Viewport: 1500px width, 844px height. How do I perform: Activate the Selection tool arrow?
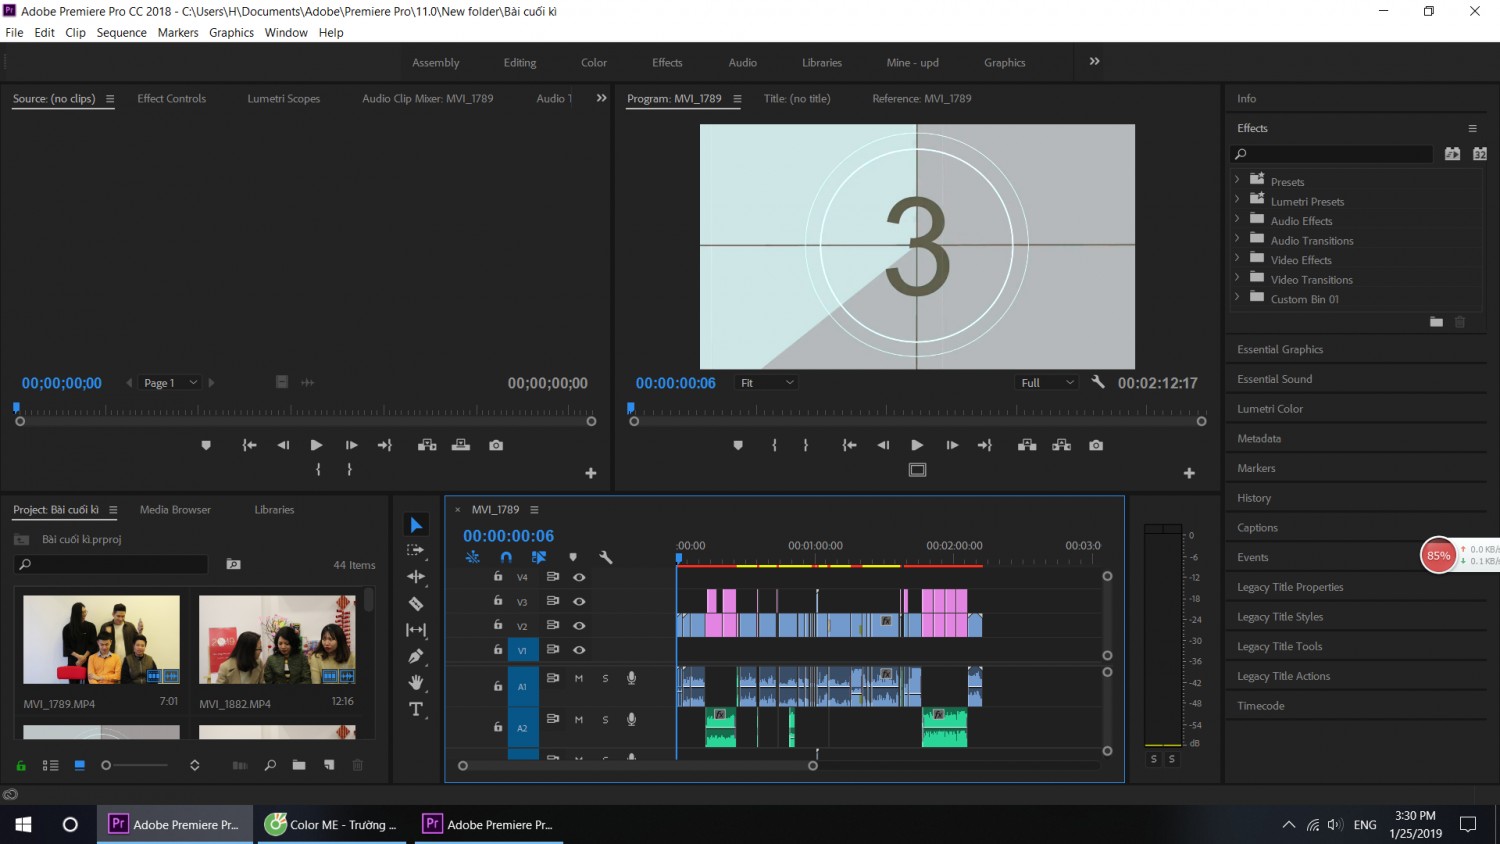[416, 525]
